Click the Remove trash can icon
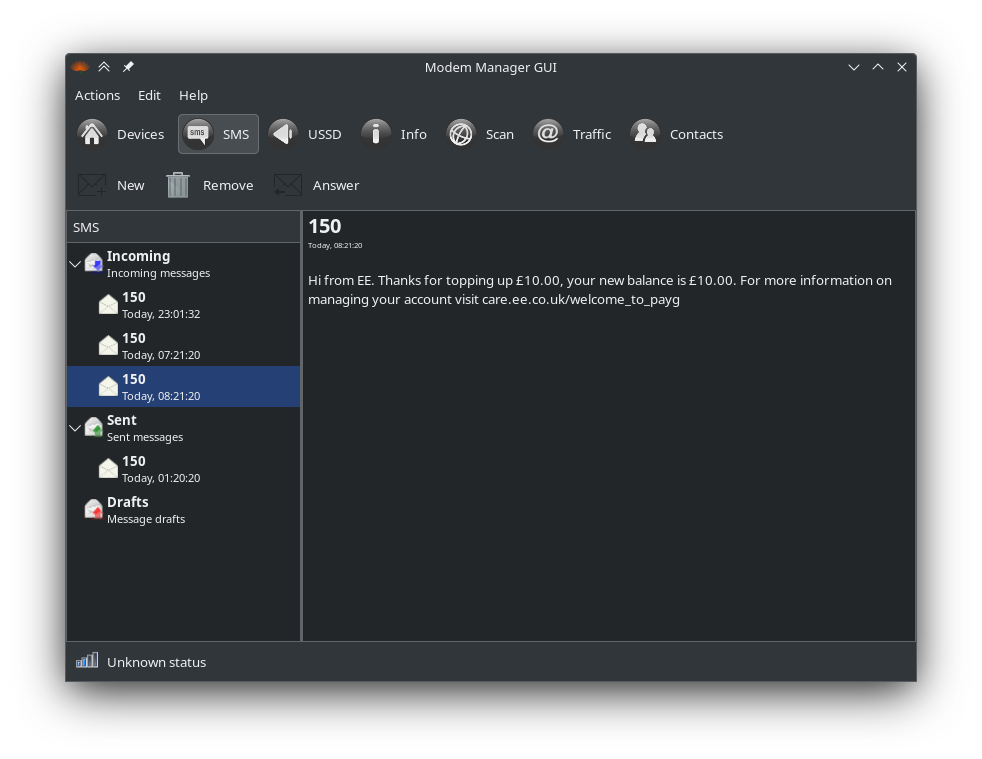 pos(178,185)
